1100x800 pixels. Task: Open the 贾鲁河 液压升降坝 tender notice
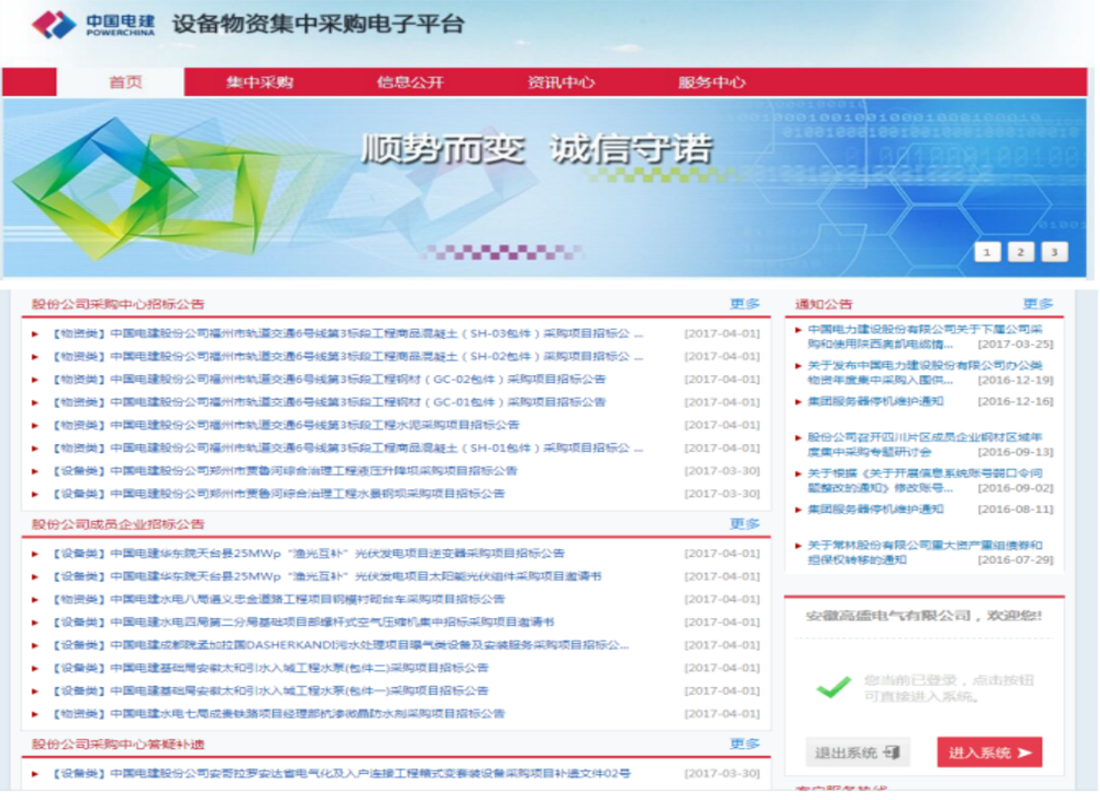286,471
